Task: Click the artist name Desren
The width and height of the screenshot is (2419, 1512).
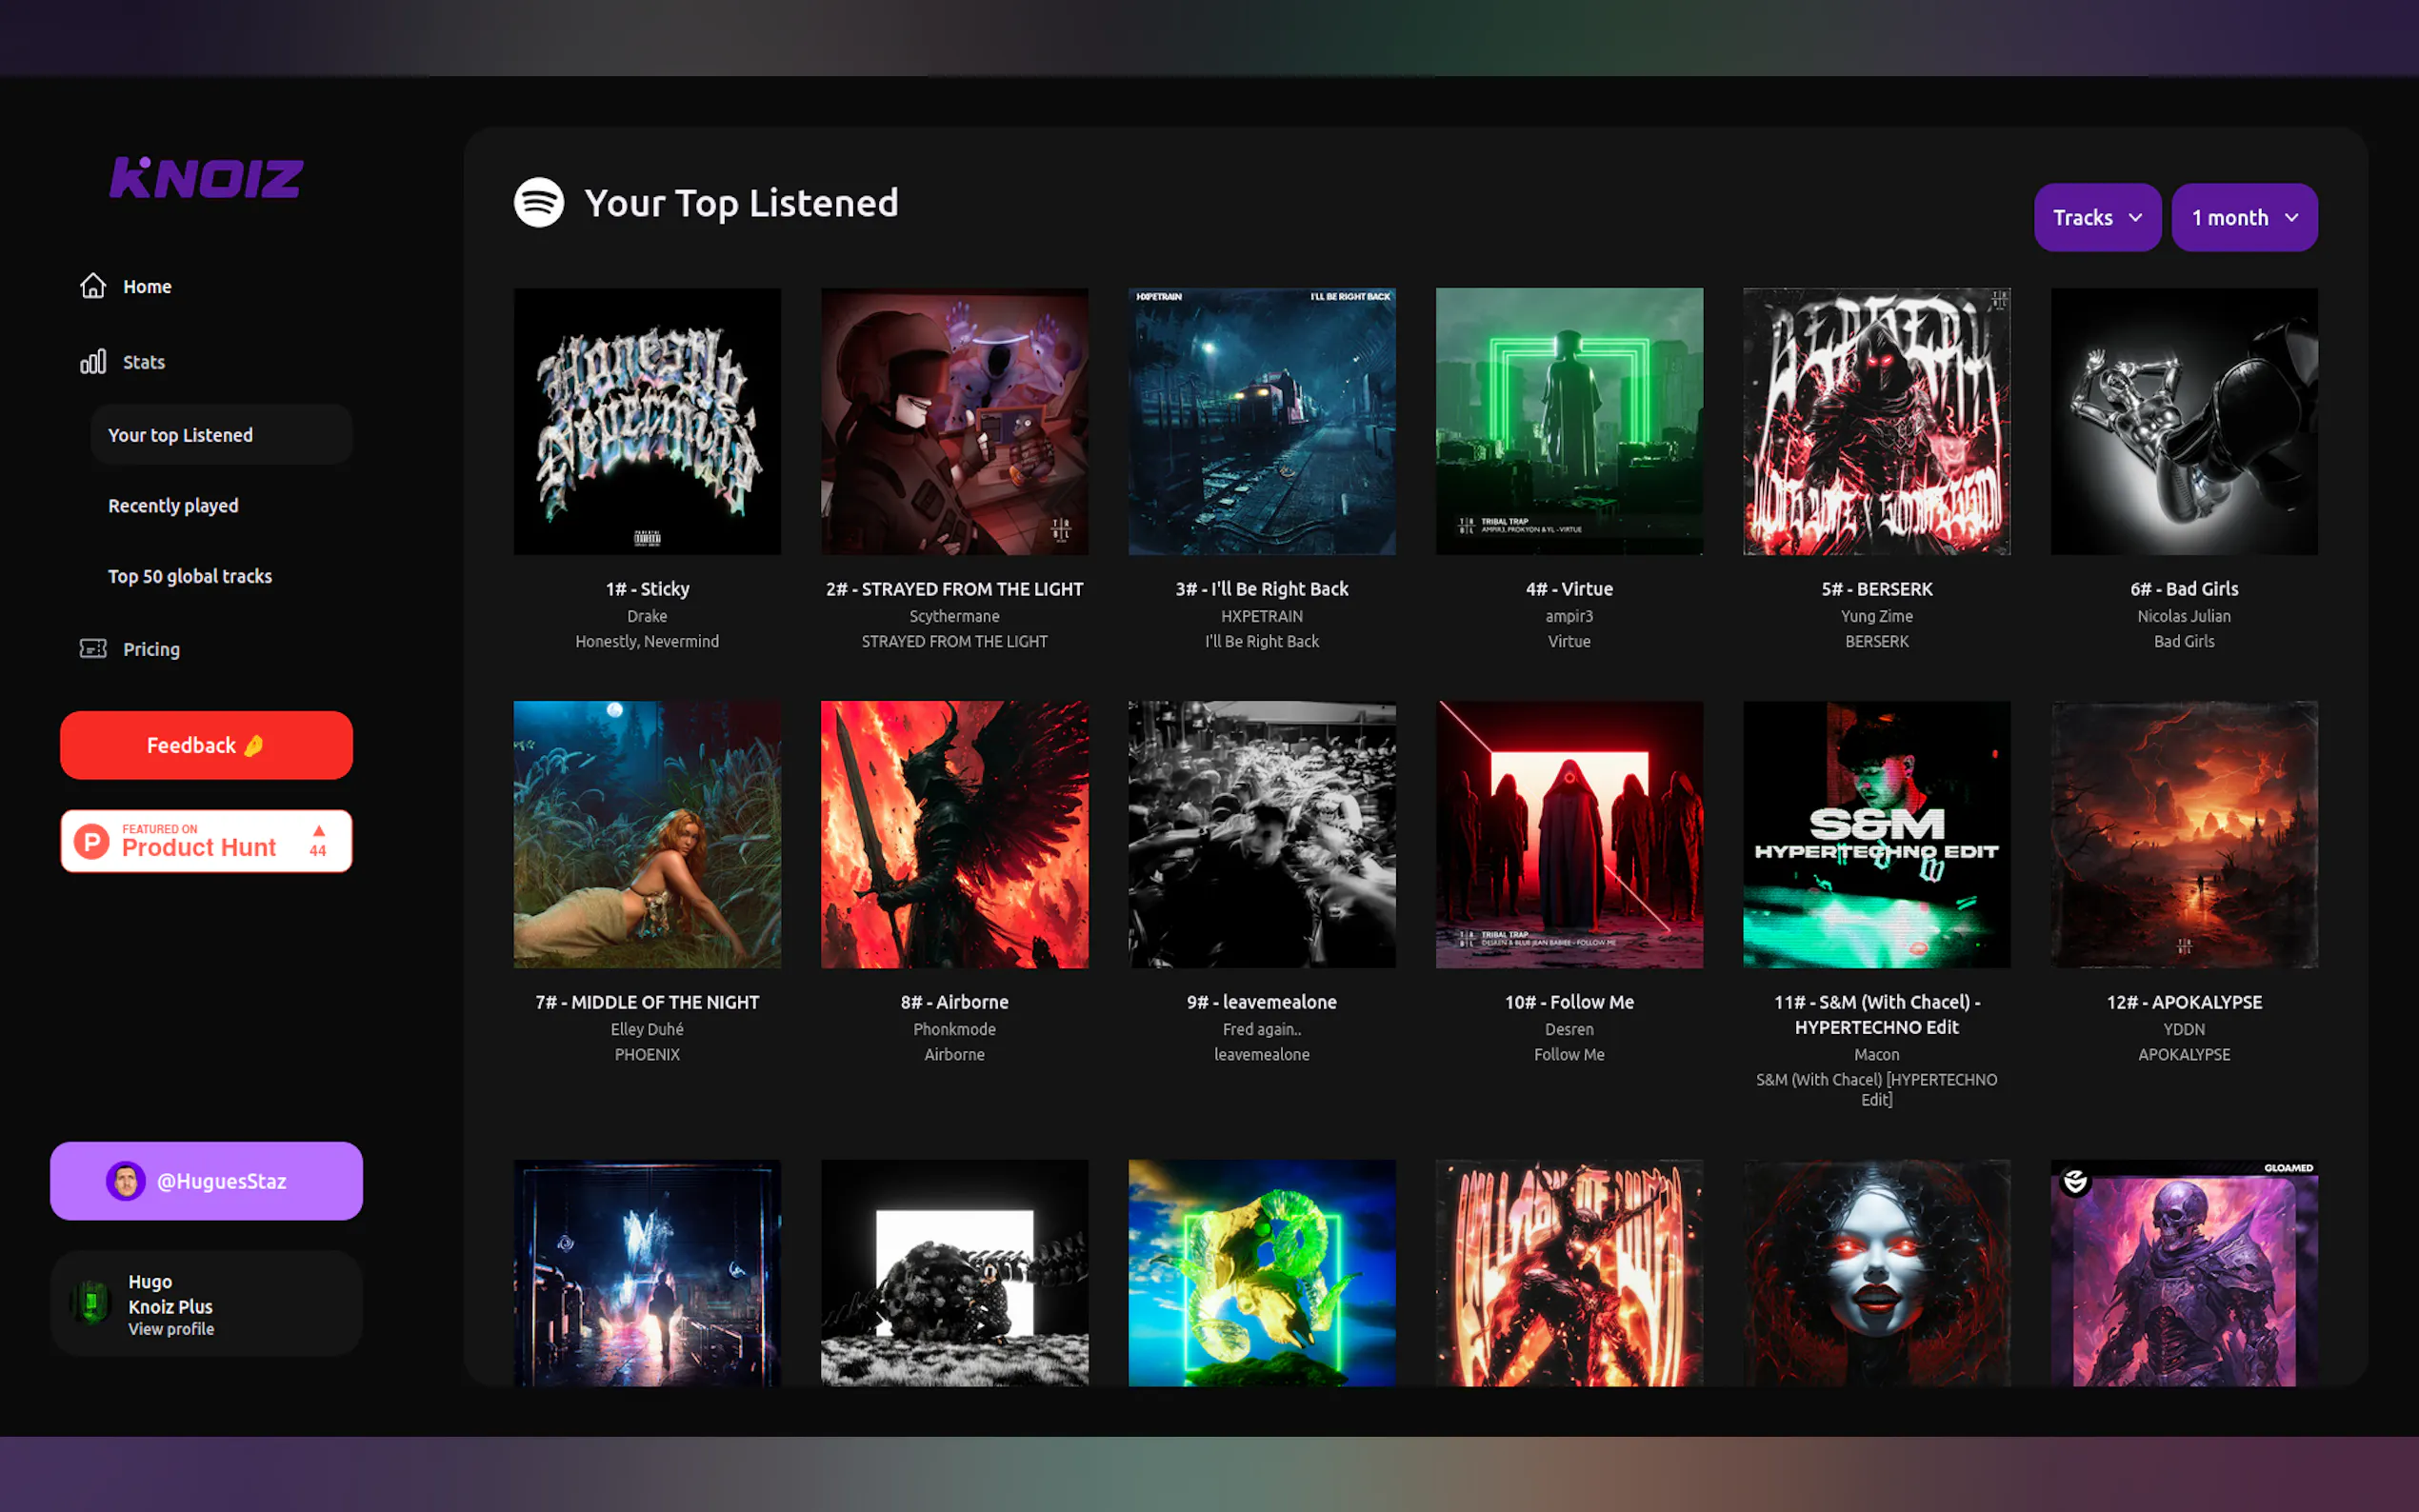Action: (1569, 1029)
